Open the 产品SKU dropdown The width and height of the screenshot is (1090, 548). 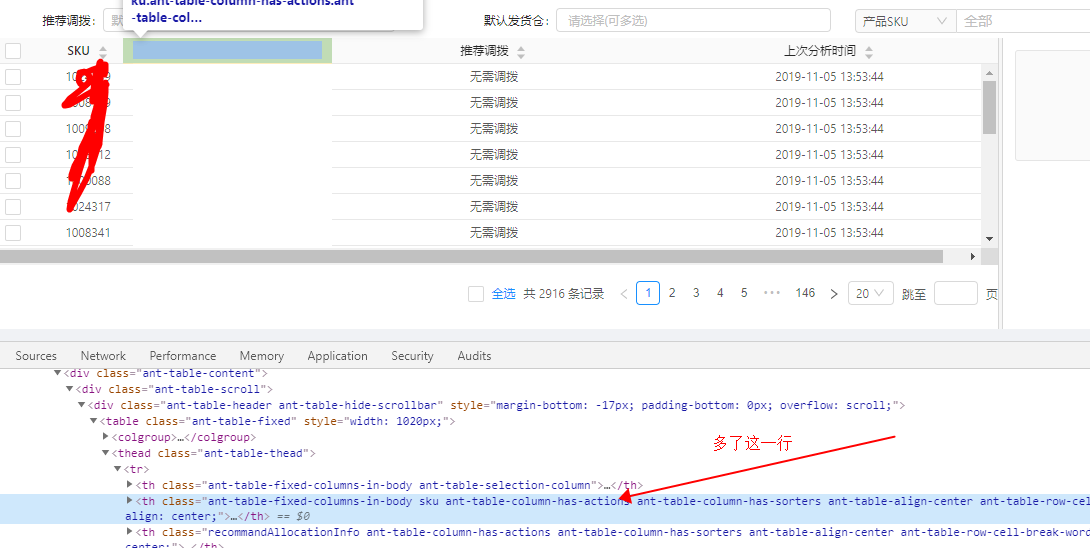click(x=906, y=21)
